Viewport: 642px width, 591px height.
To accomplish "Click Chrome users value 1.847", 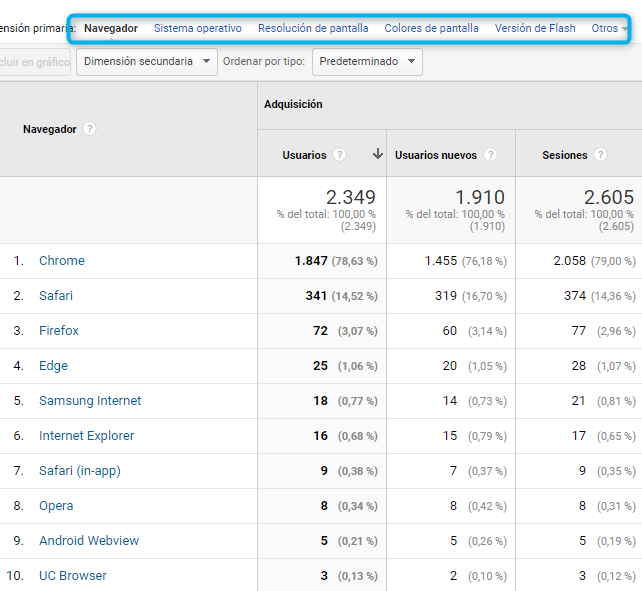I will click(311, 261).
